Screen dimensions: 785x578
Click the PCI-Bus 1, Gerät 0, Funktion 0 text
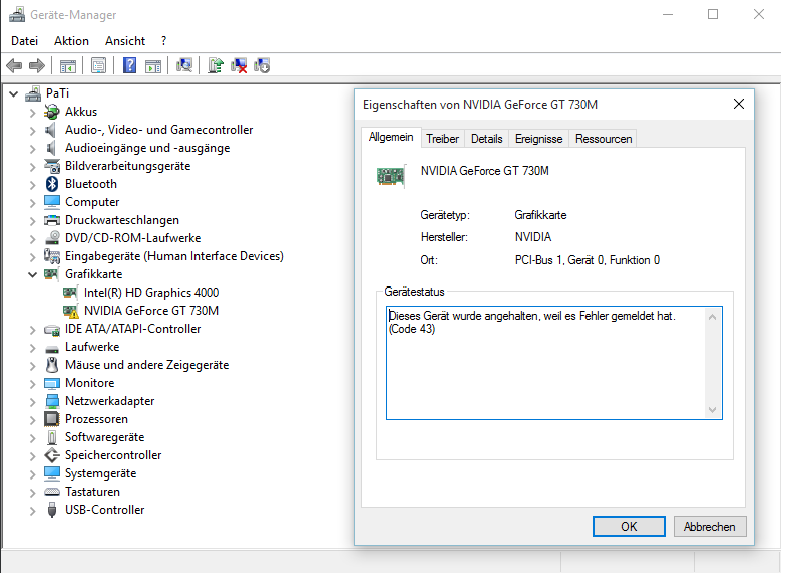(x=587, y=260)
